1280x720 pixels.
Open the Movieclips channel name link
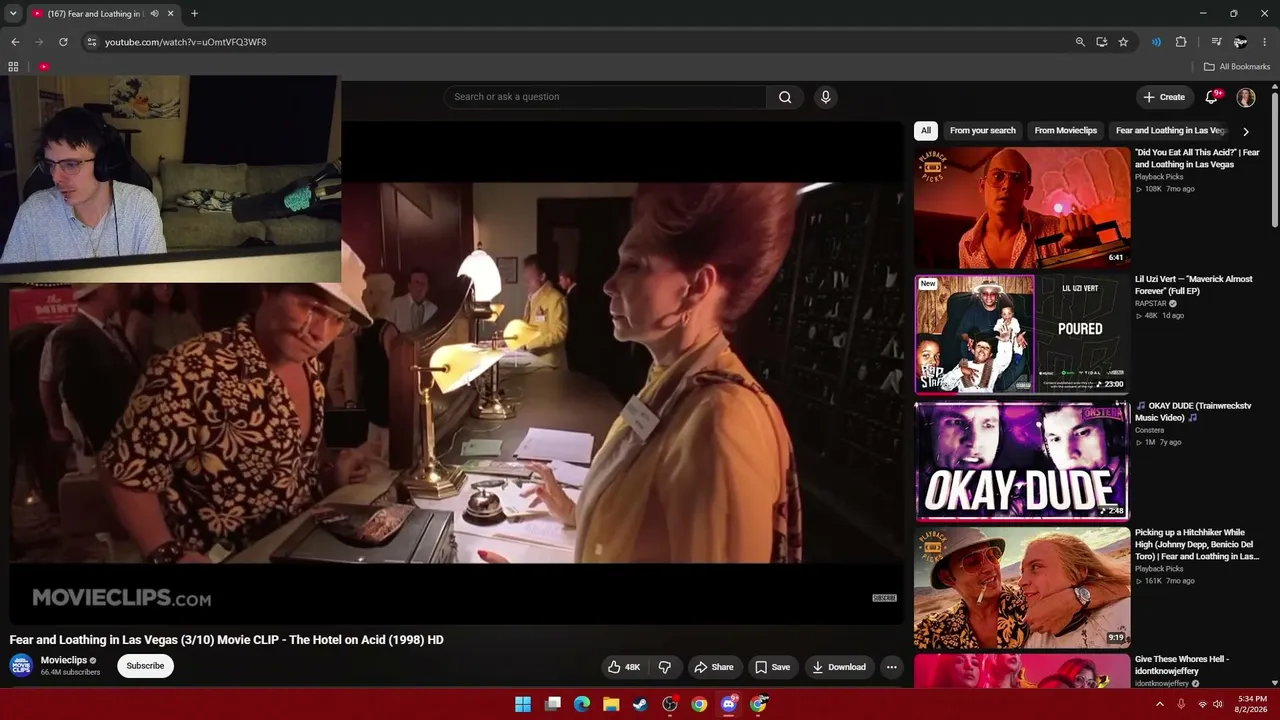click(64, 660)
